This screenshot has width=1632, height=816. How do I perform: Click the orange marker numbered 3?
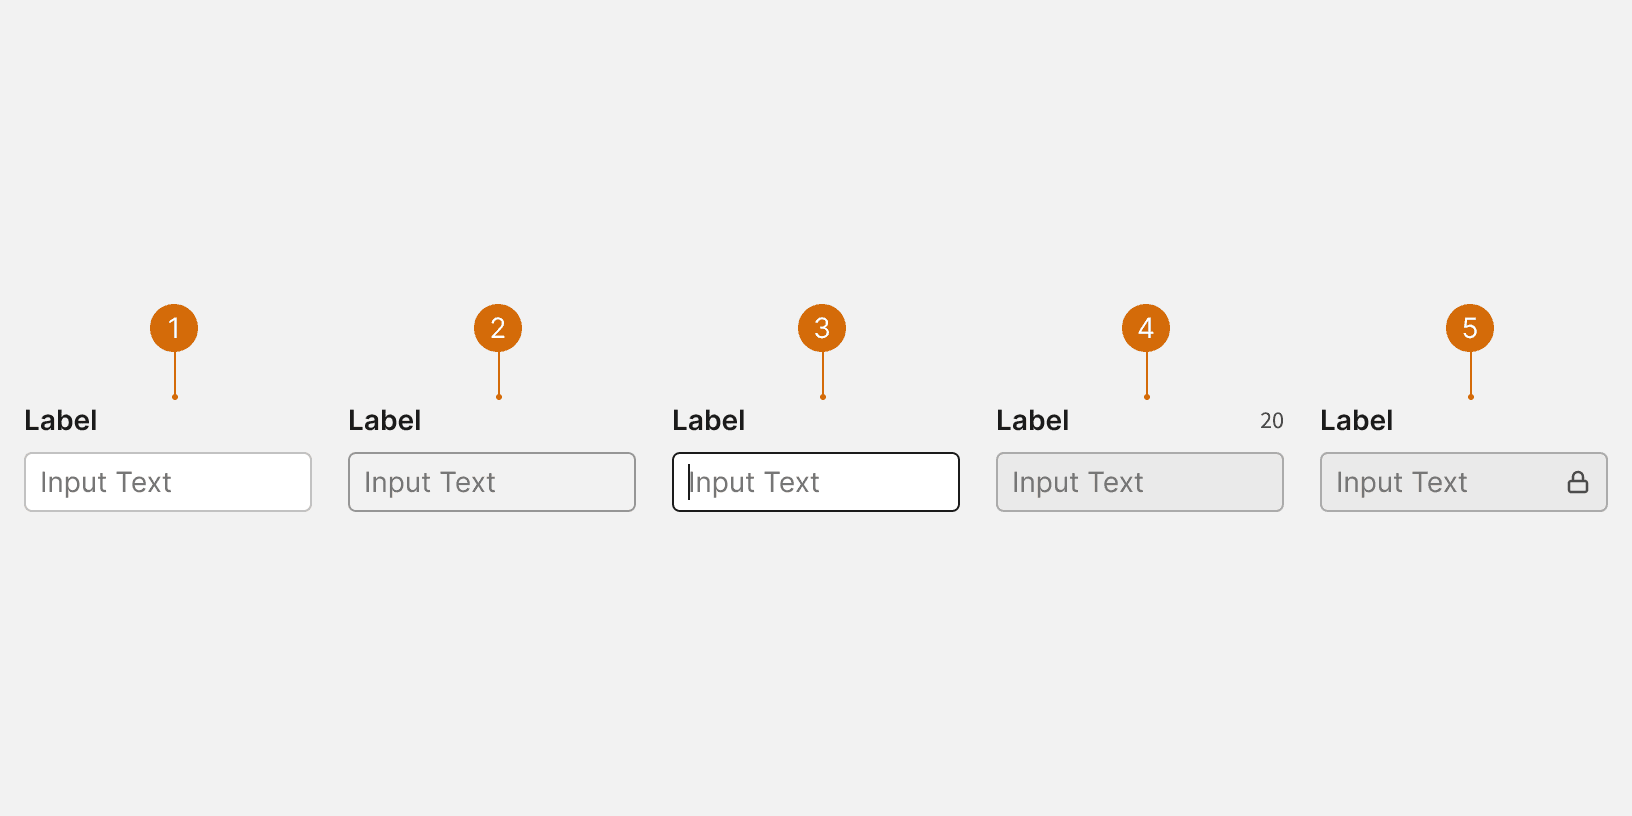(x=822, y=328)
